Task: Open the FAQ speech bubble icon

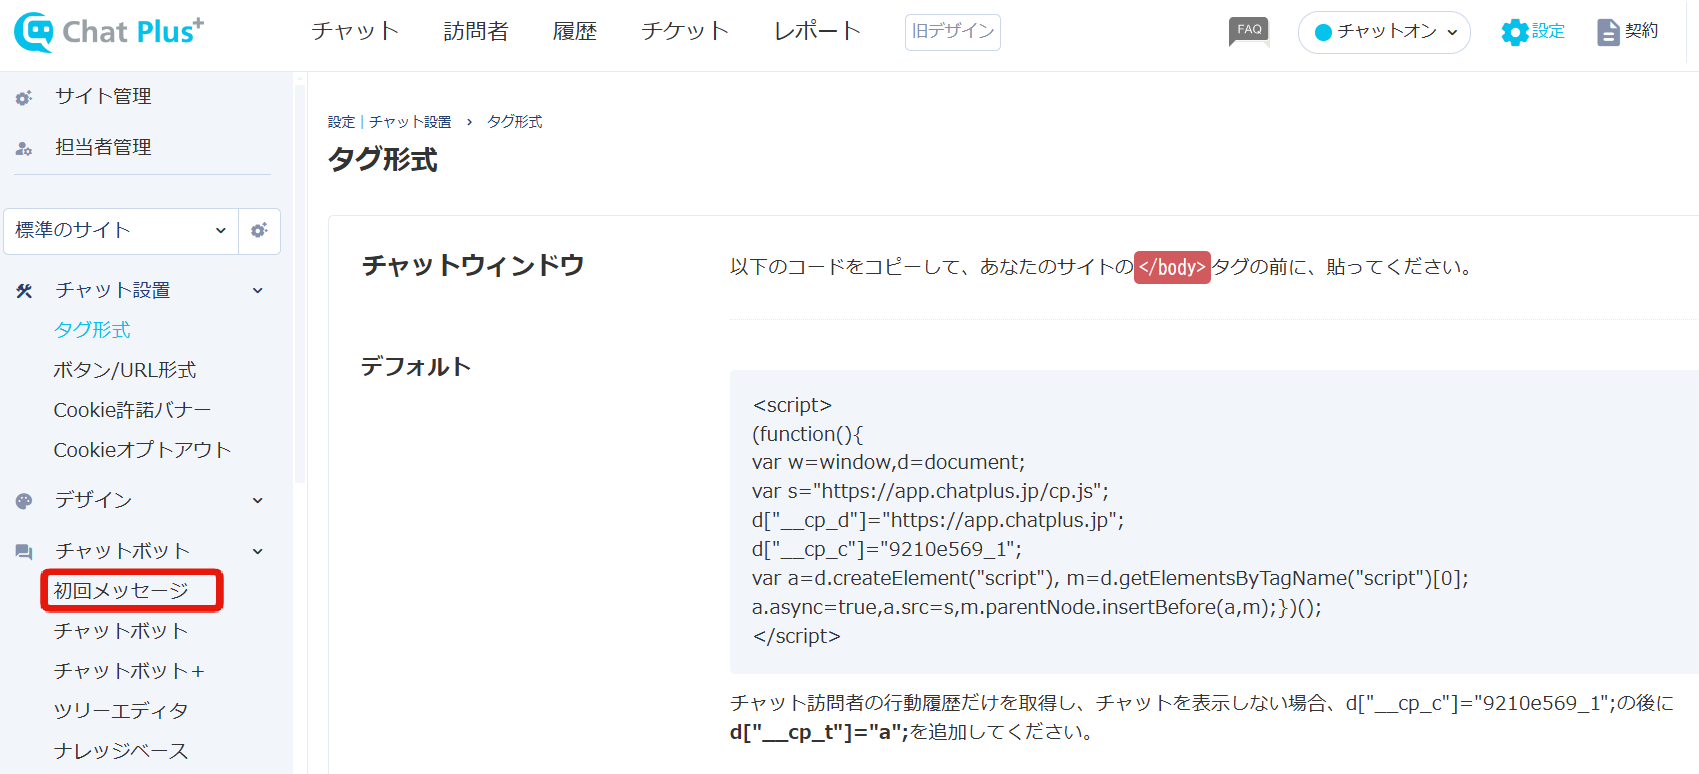Action: [1249, 31]
